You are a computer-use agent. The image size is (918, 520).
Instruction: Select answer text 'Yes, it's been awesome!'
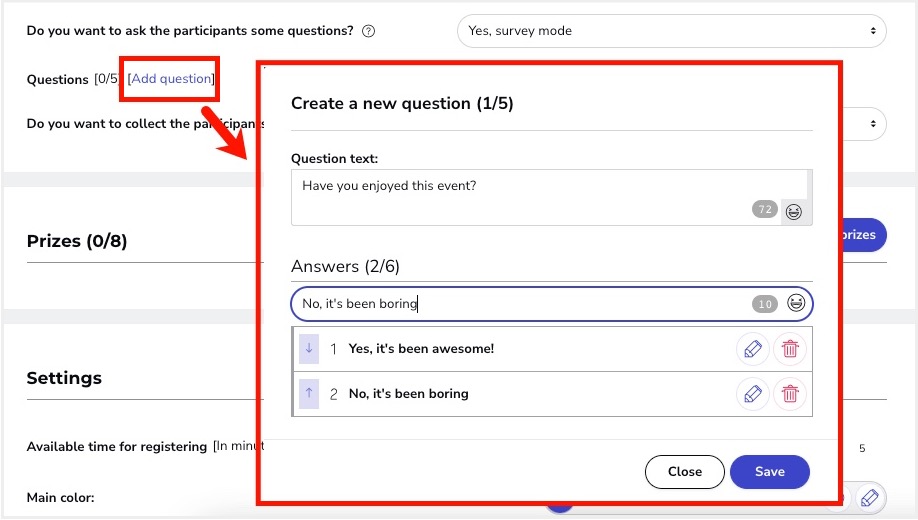[x=421, y=348]
